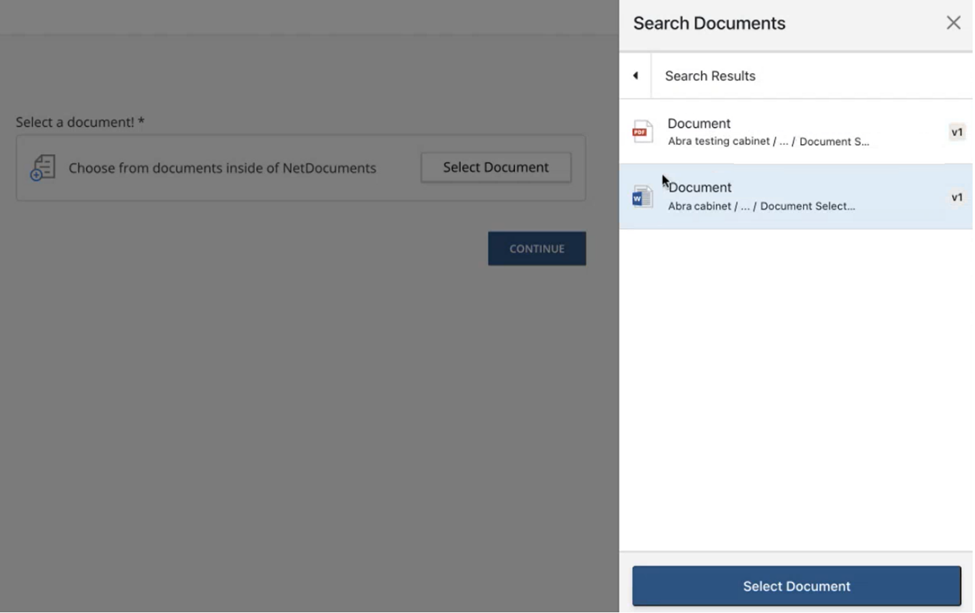Click the v1 badge on the PDF document
This screenshot has width=975, height=613.
957,132
